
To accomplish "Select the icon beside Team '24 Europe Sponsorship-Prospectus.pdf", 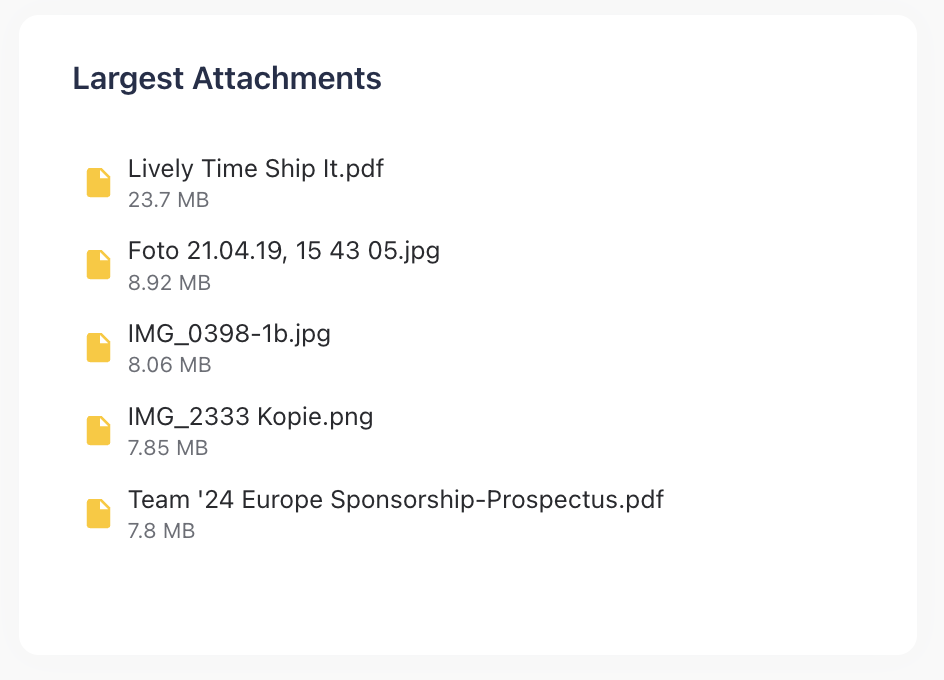I will coord(98,513).
